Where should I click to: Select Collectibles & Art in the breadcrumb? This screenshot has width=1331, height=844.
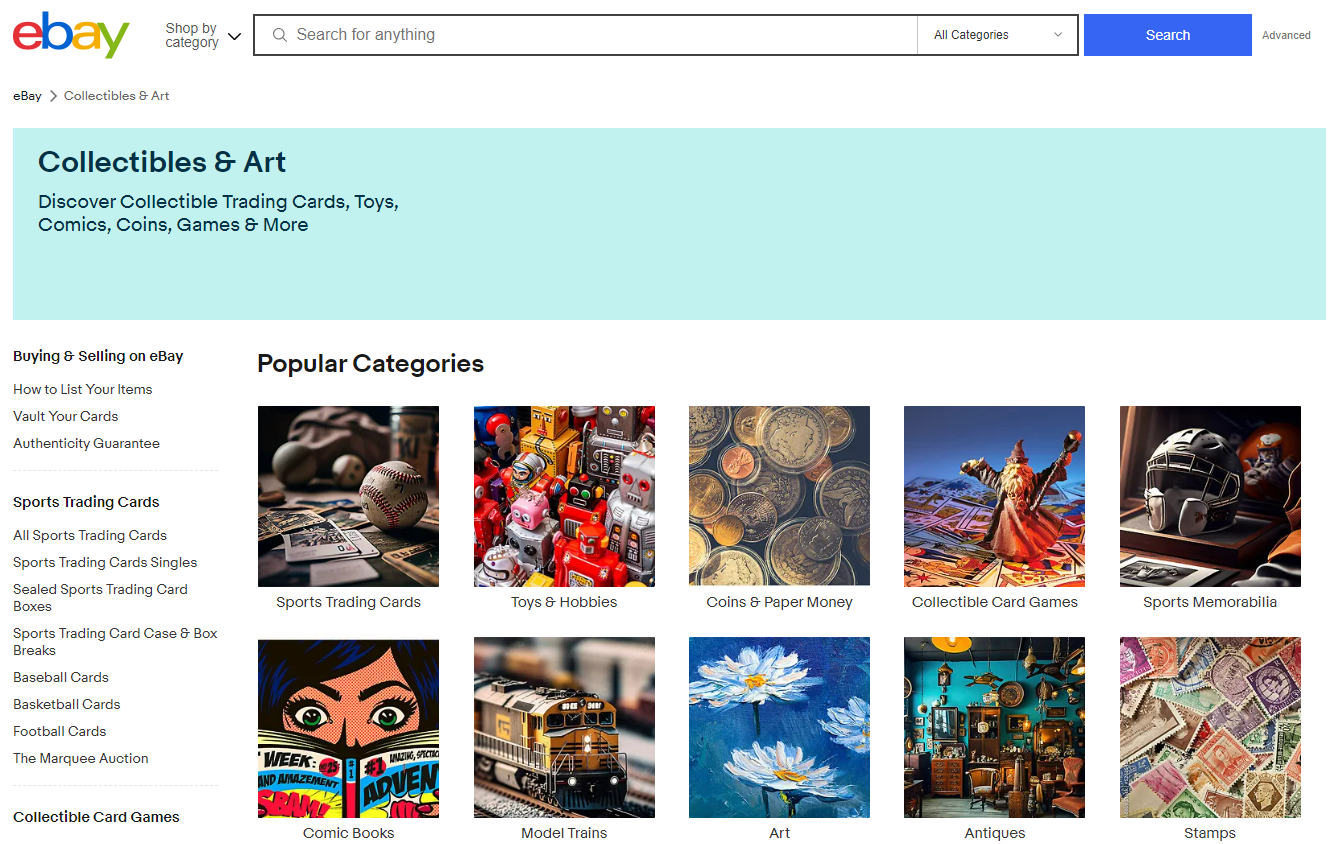click(x=116, y=95)
